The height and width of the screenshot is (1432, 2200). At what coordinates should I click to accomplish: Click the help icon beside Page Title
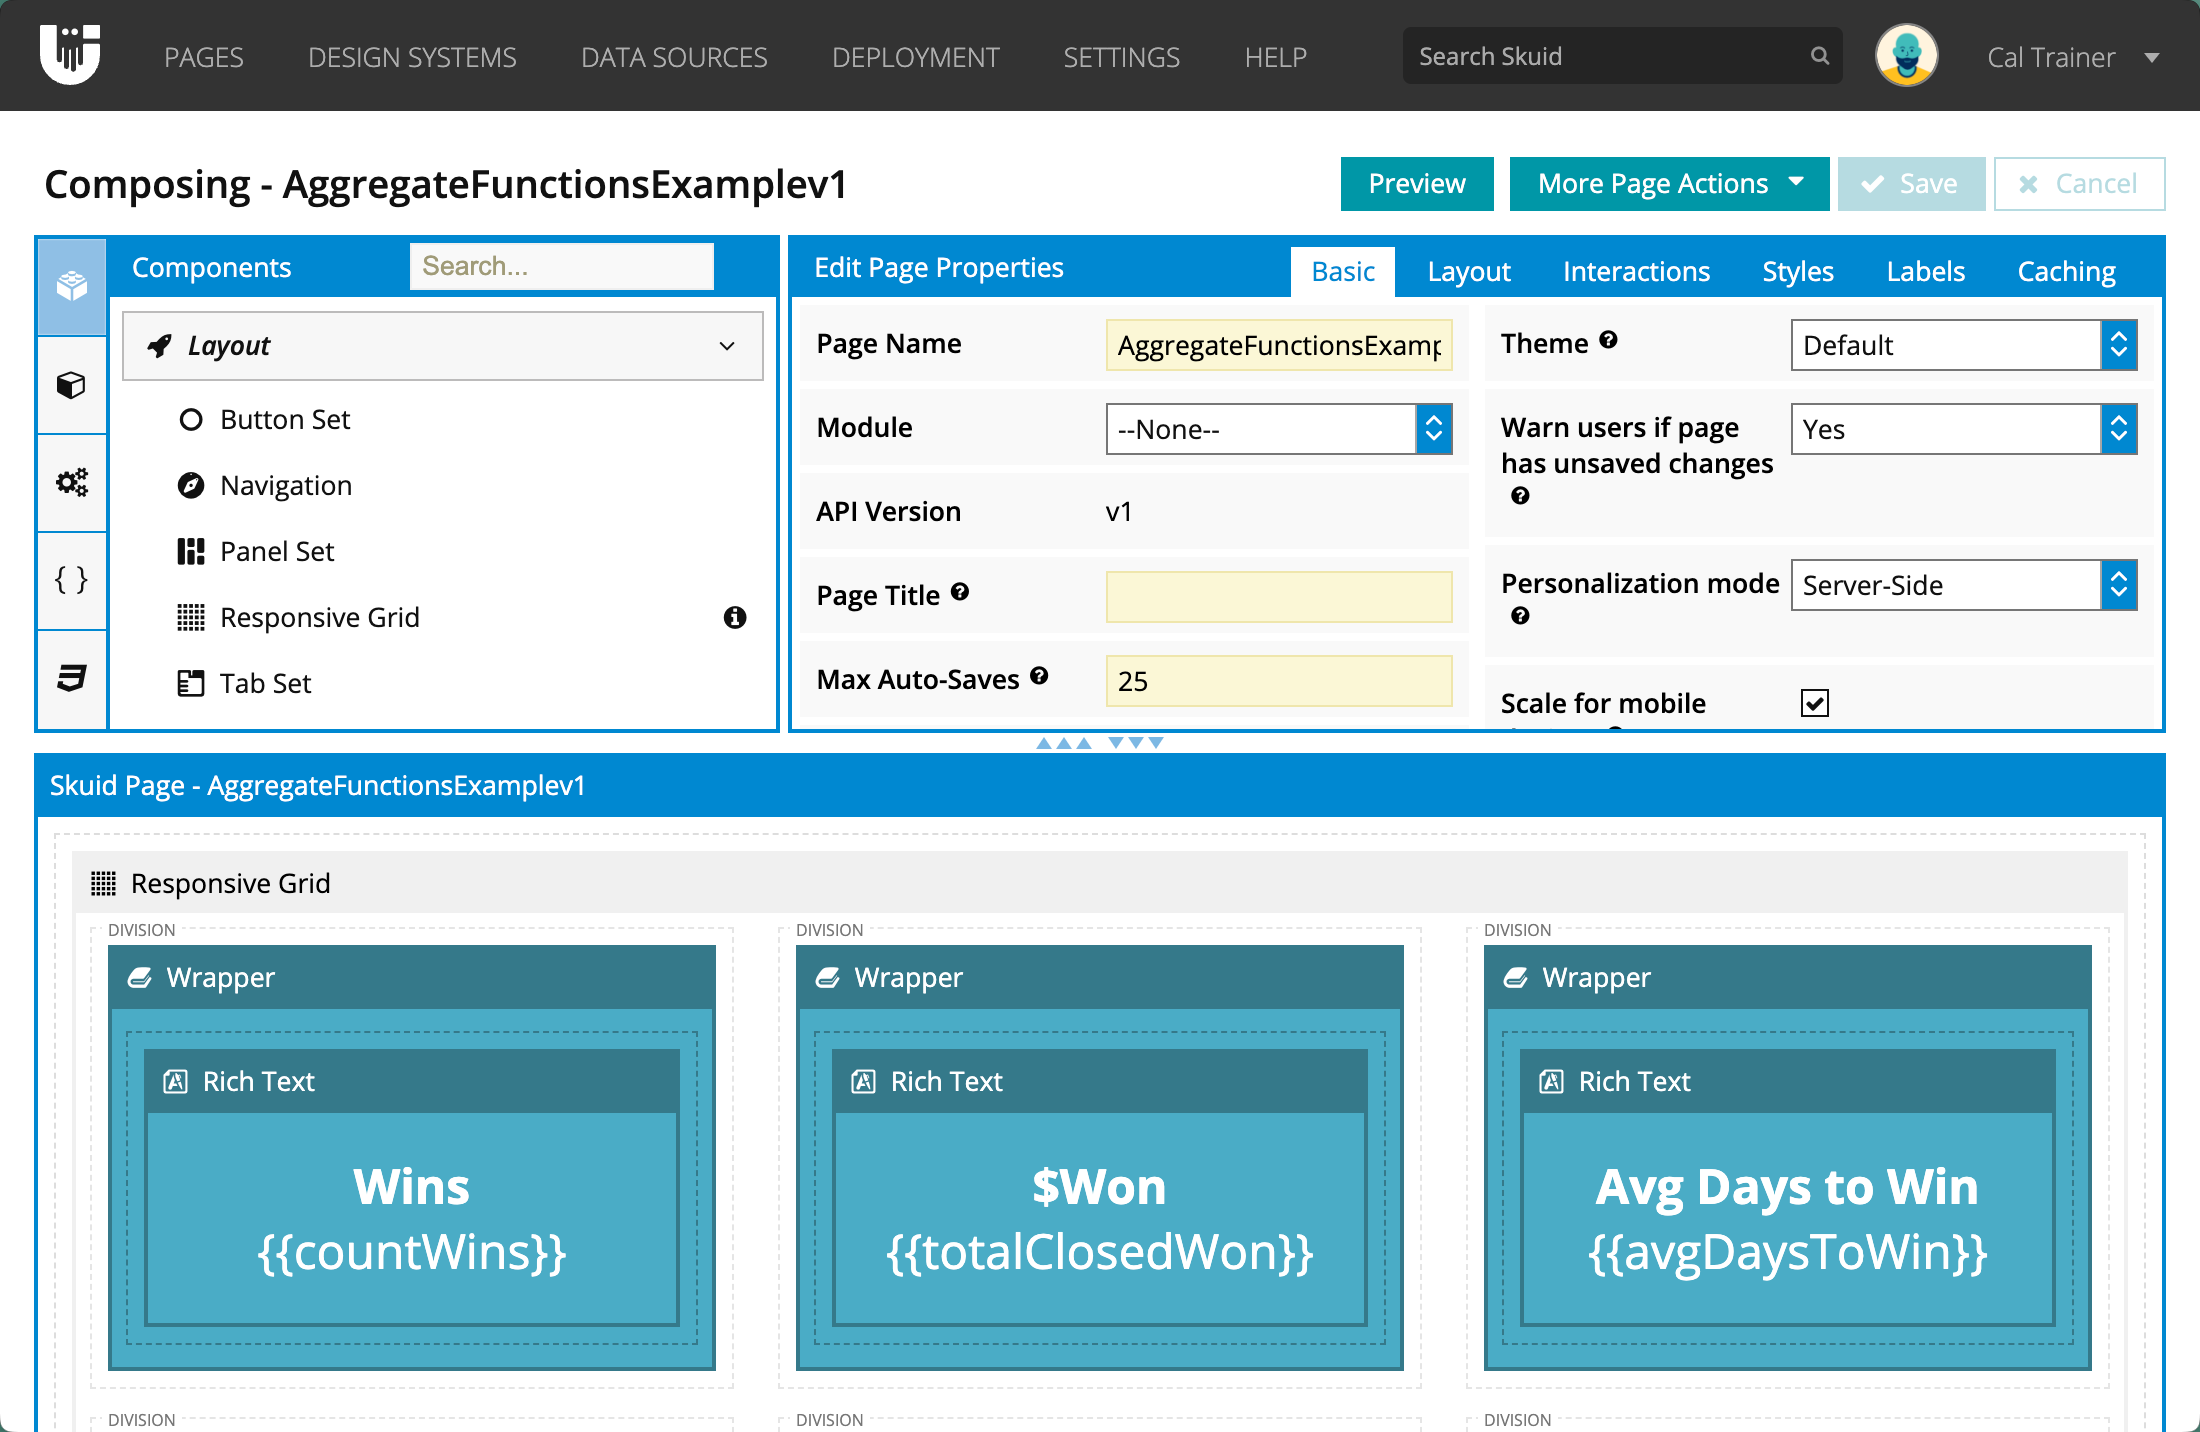(x=960, y=592)
